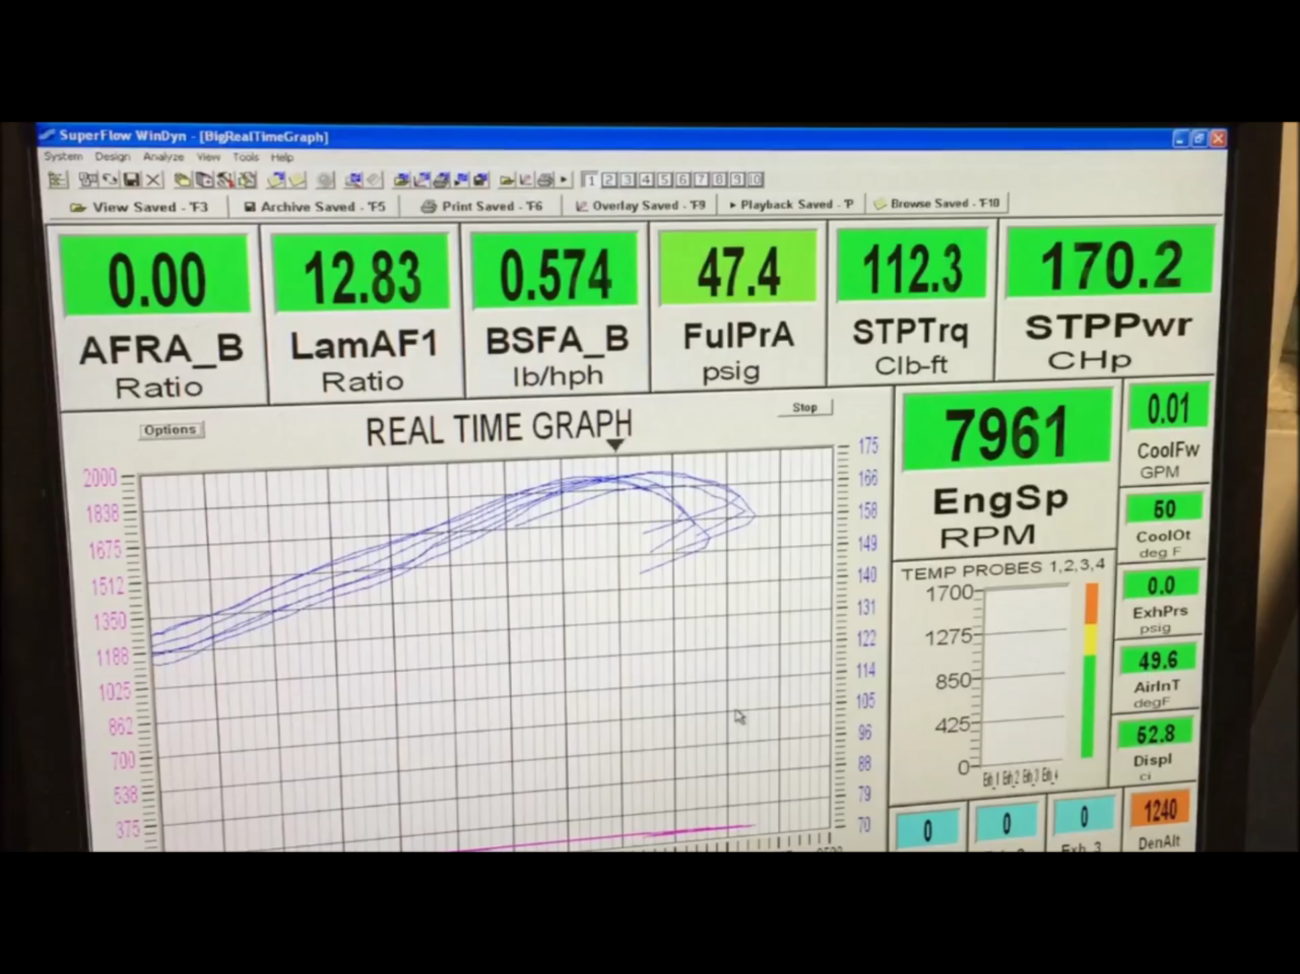The image size is (1300, 974).
Task: Select screen number 1 in toolbar
Action: click(x=590, y=180)
